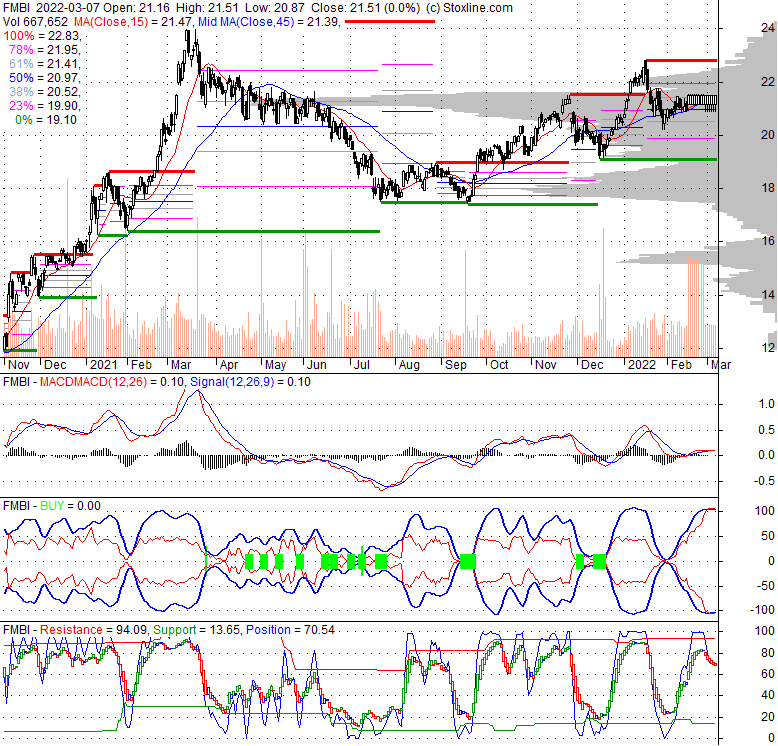Click the 'Vol 667,652' volume readout
The image size is (778, 746).
(35, 22)
